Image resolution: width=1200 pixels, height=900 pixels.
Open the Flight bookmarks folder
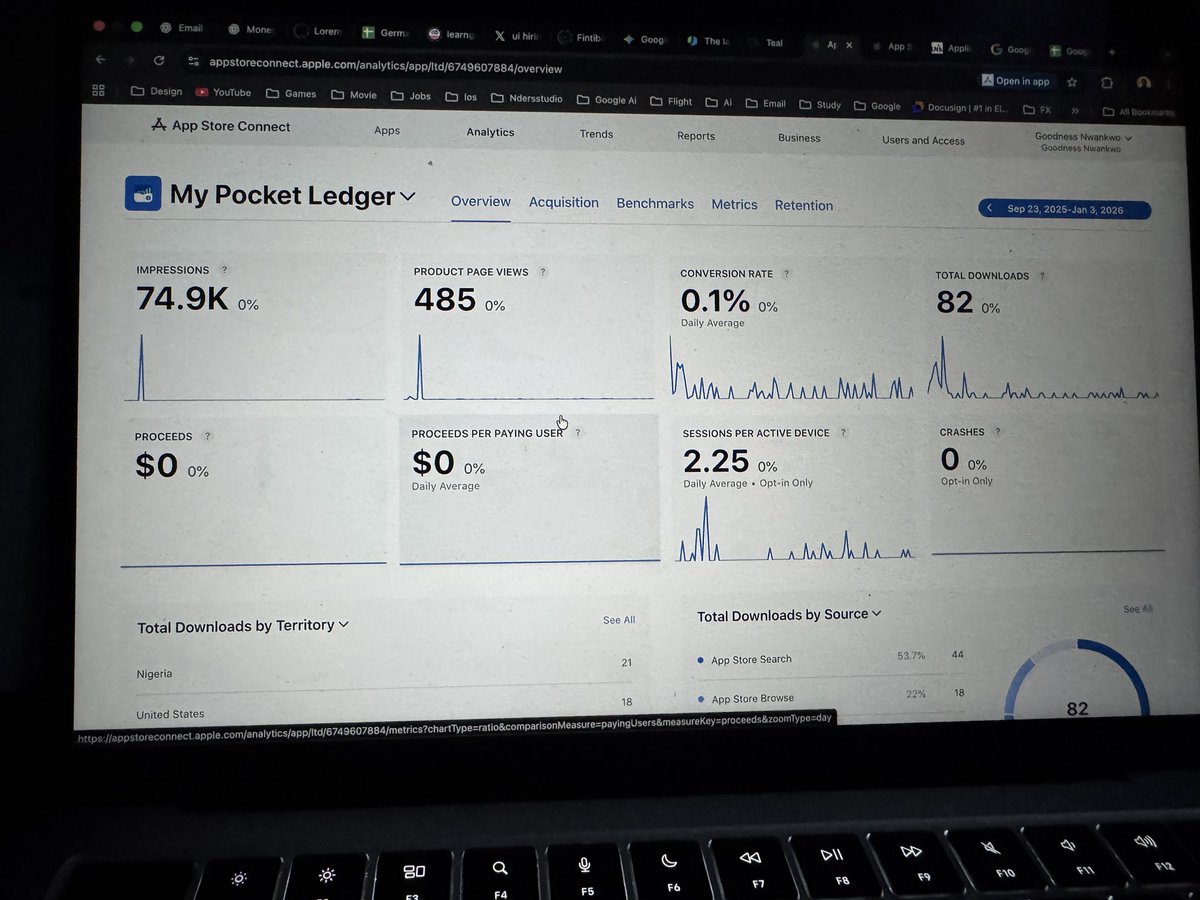coord(671,101)
